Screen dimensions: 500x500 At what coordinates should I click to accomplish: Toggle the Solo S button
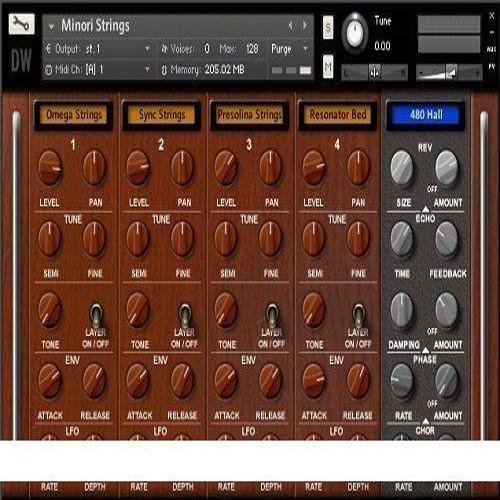(x=328, y=27)
